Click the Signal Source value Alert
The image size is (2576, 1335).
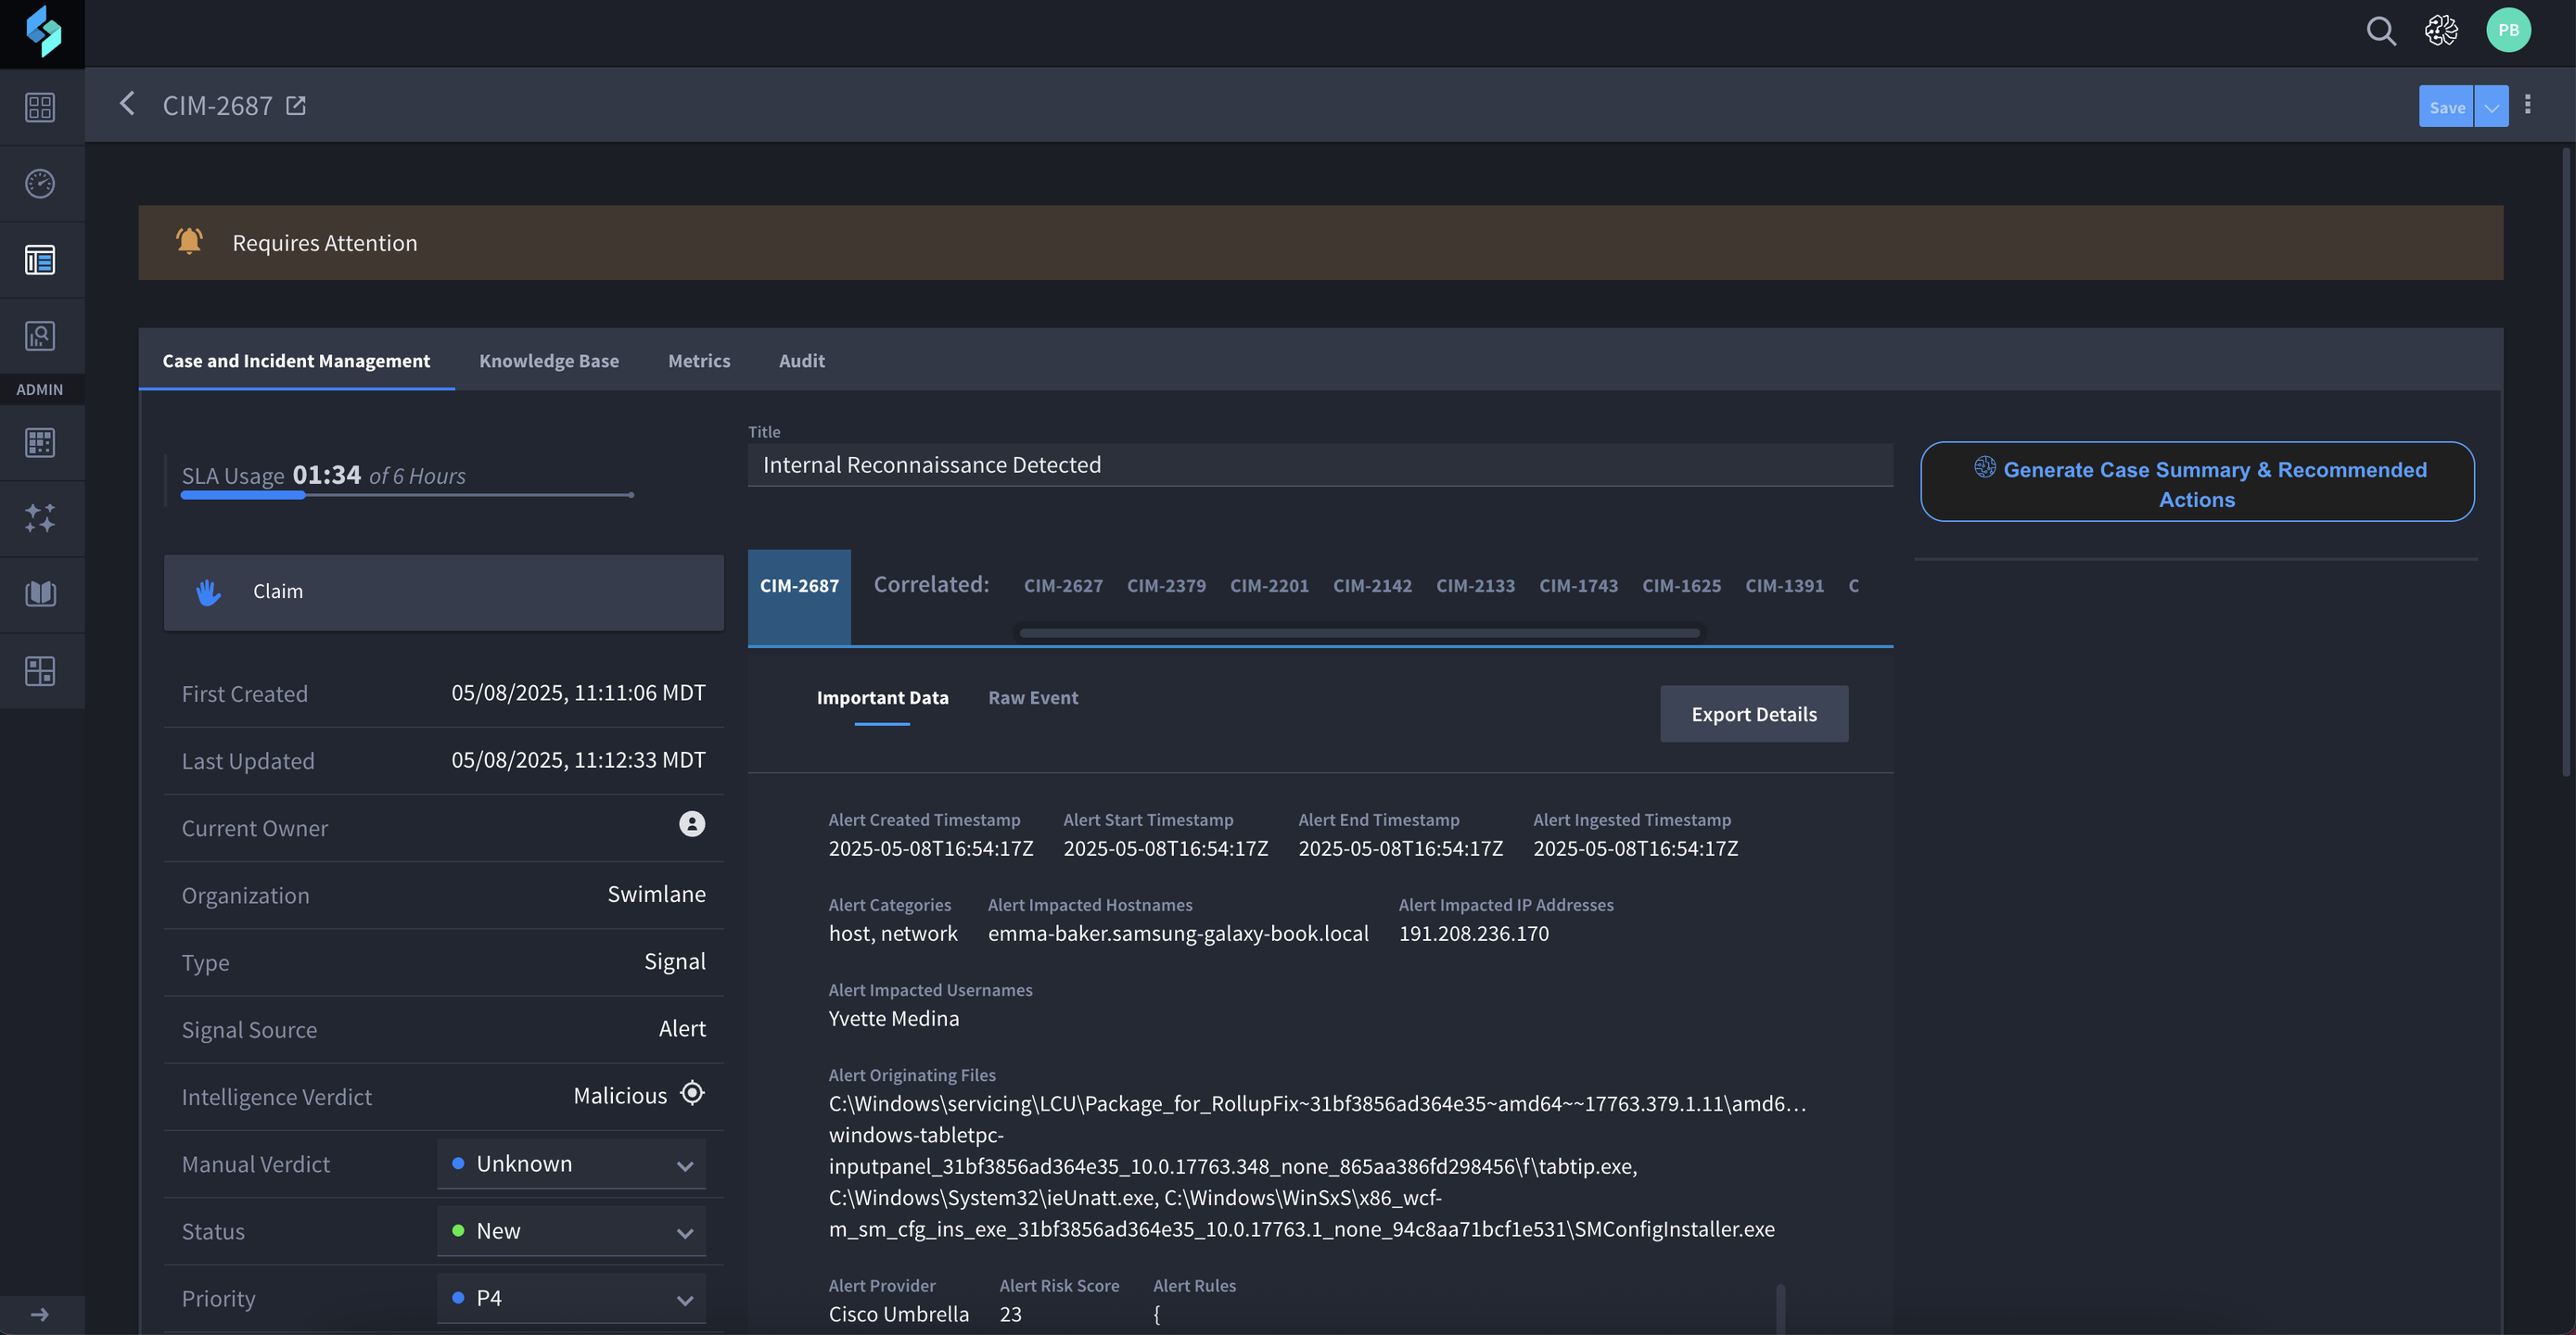pos(682,1028)
